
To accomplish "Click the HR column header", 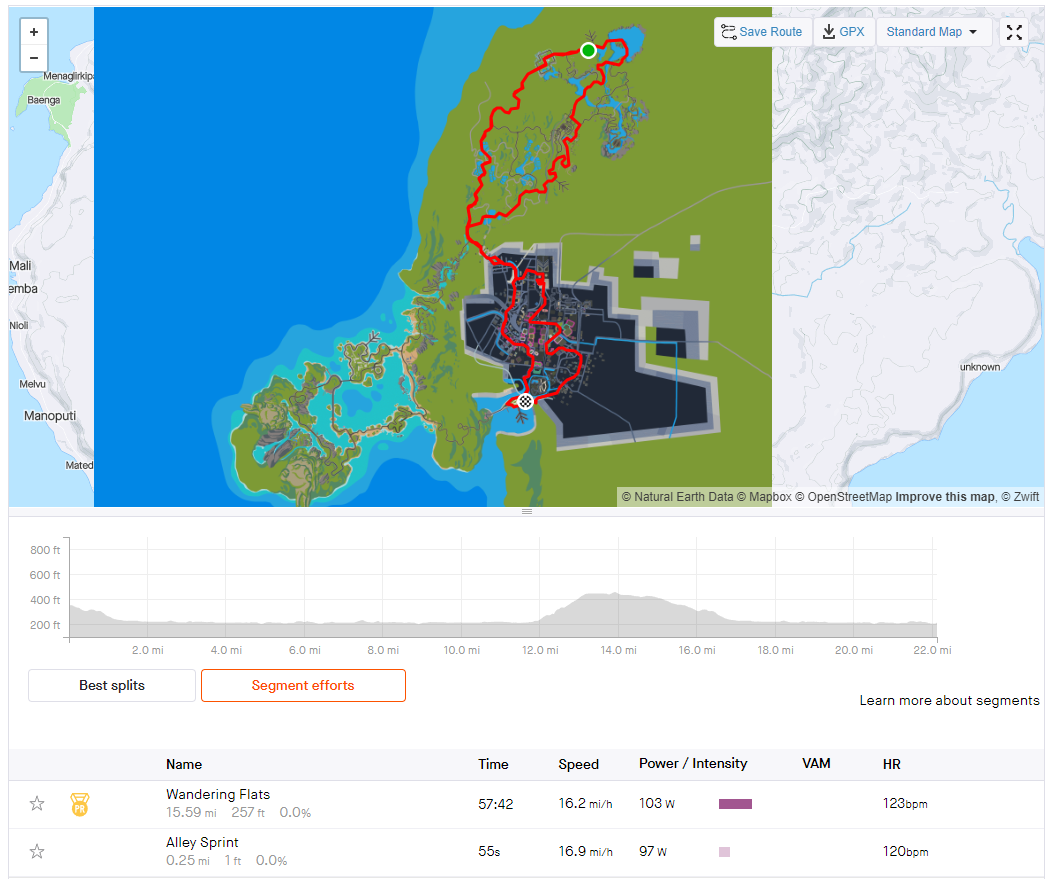I will [891, 765].
